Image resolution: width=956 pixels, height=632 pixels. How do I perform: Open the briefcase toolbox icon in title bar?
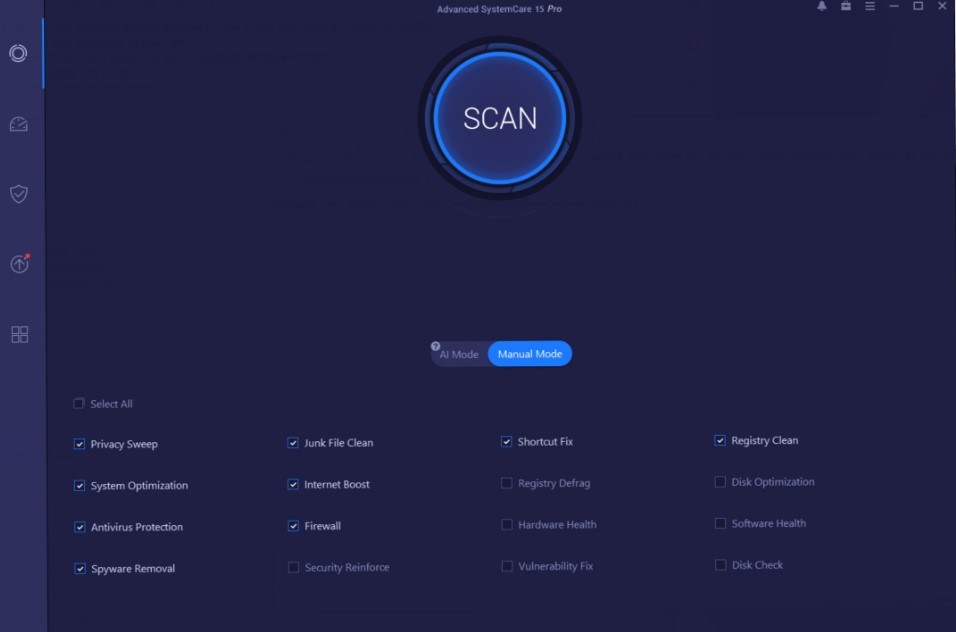coord(846,7)
